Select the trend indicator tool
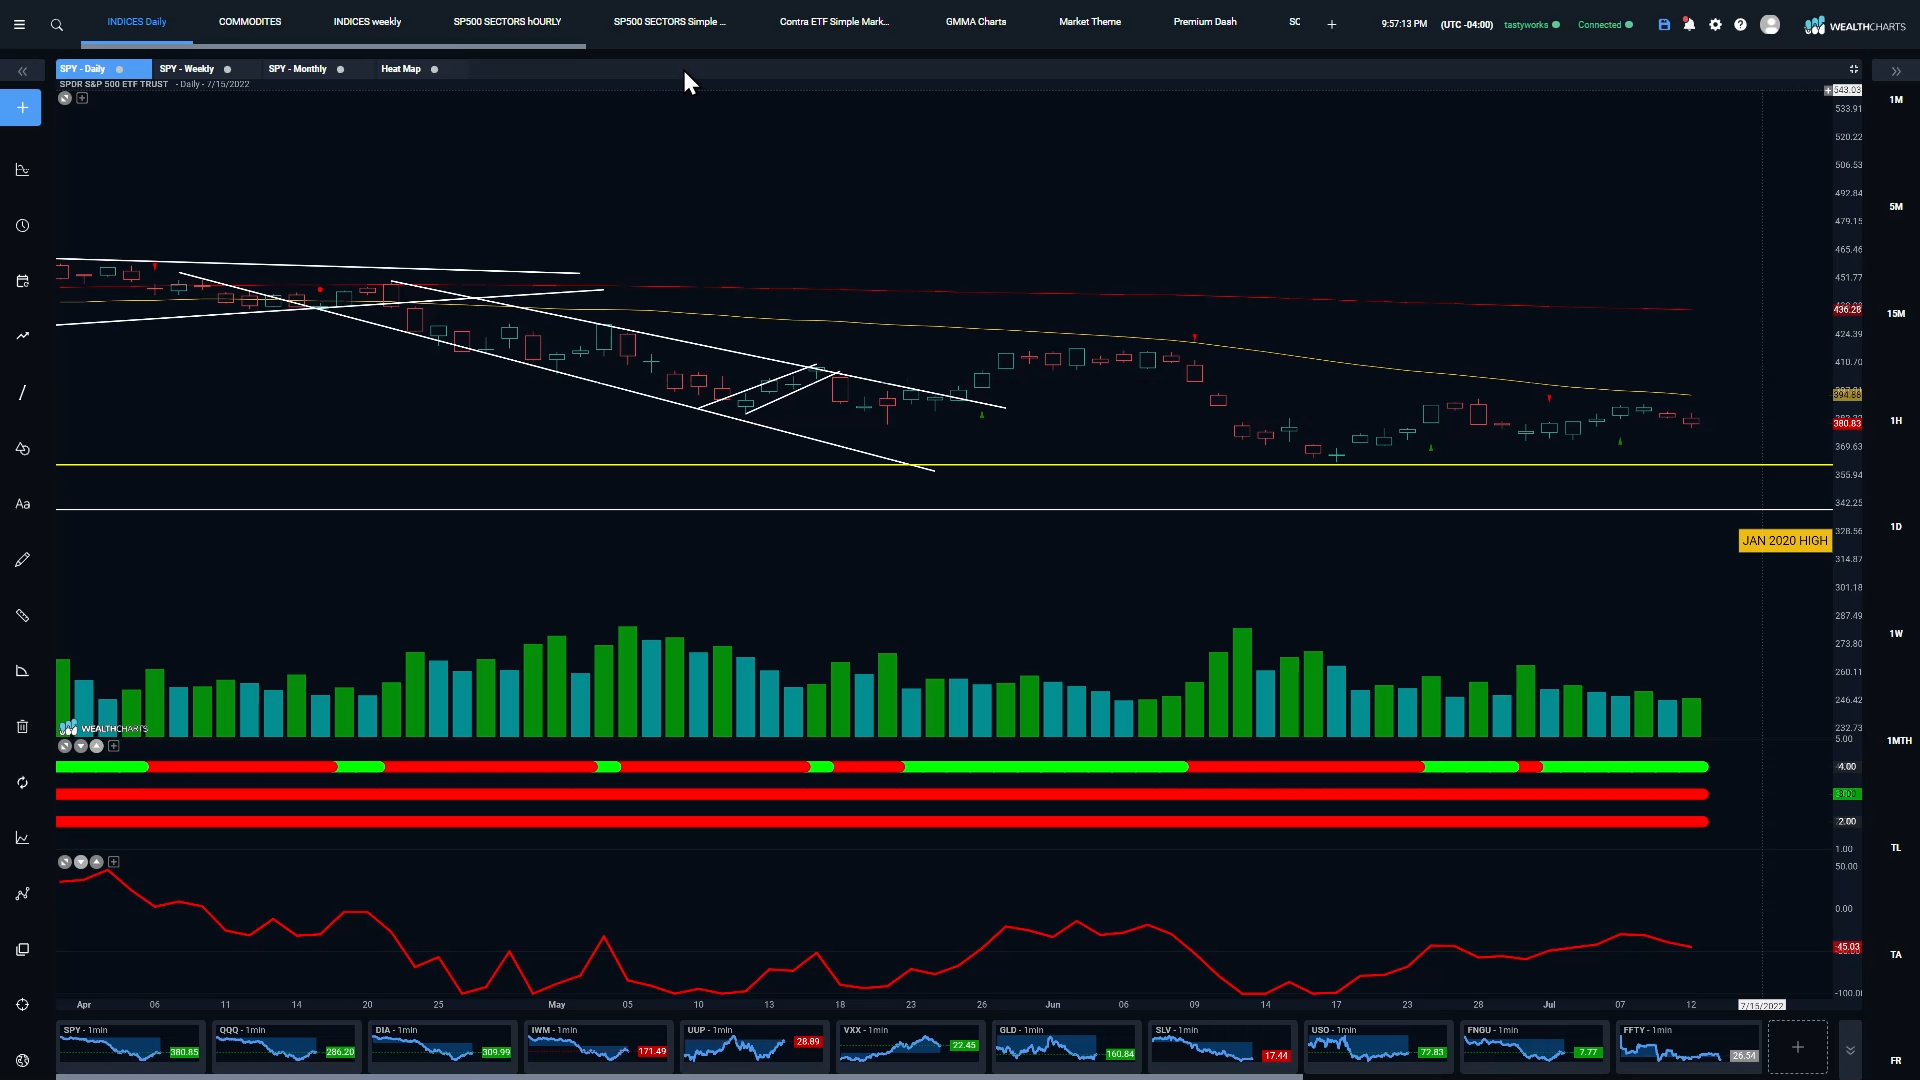Viewport: 1920px width, 1080px height. [x=22, y=336]
